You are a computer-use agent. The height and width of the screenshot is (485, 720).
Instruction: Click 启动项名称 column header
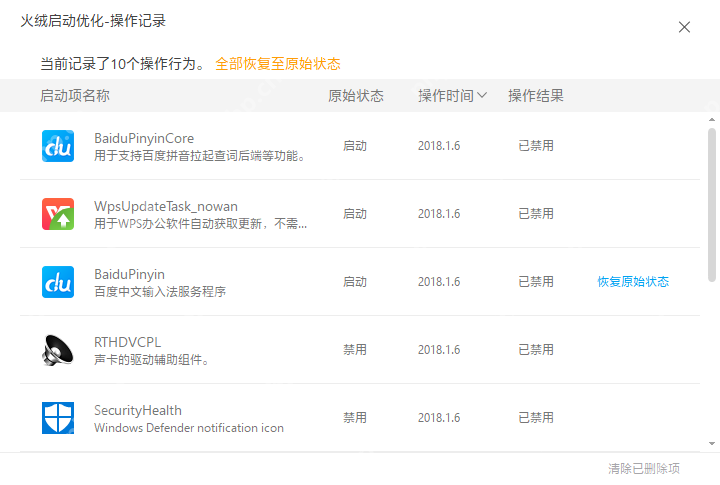[75, 96]
